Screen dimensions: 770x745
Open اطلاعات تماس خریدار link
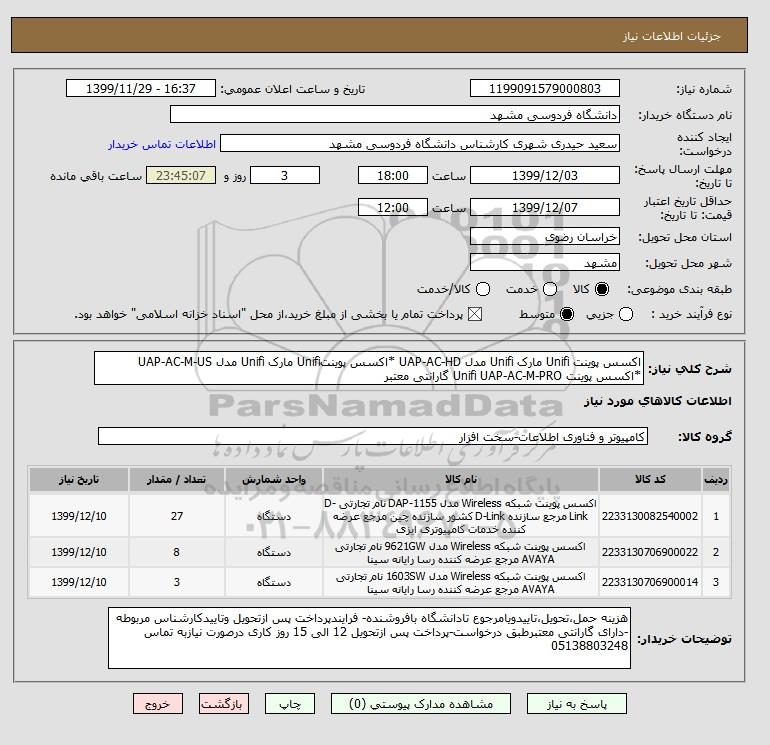[x=162, y=144]
